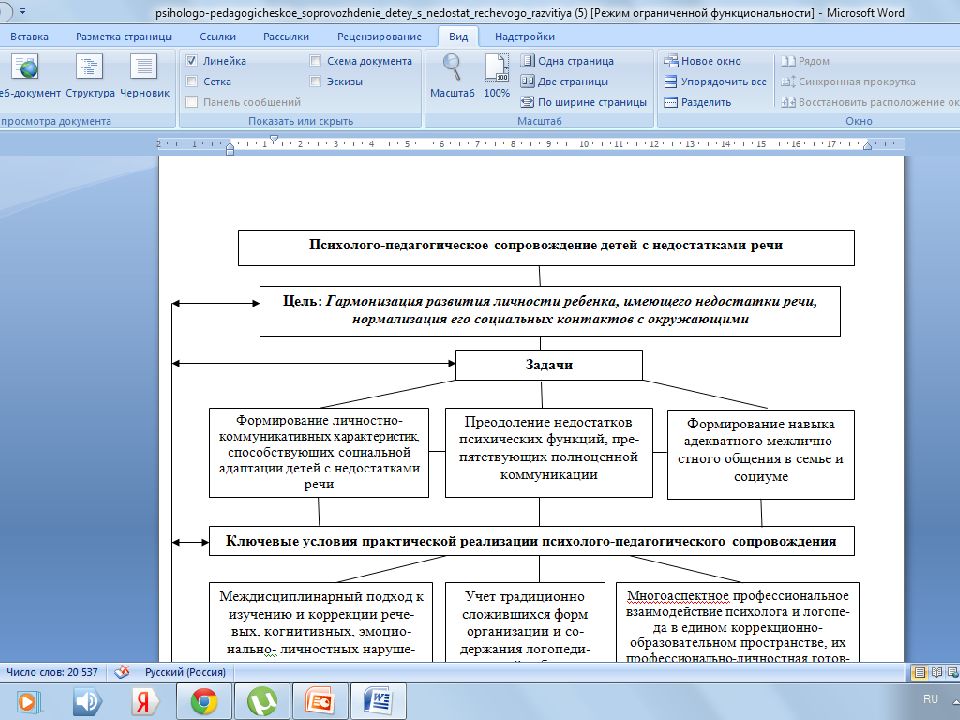Image resolution: width=960 pixels, height=720 pixels.
Task: Click the Учет традиционно сложившихся форм box
Action: click(525, 622)
